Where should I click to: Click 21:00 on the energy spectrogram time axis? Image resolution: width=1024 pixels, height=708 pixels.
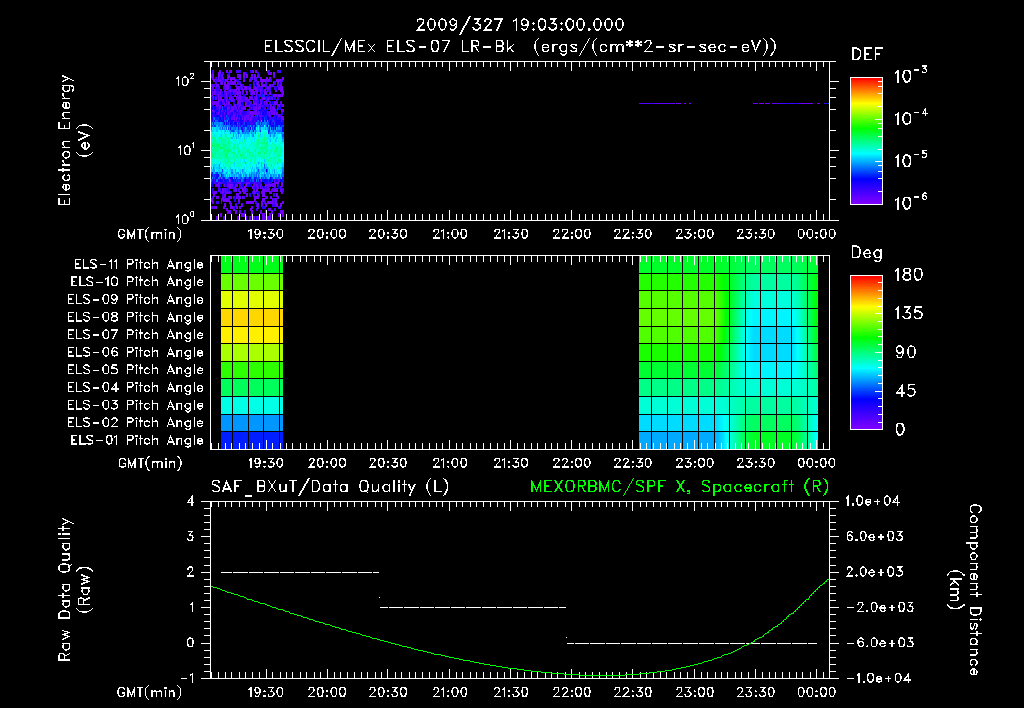click(450, 234)
